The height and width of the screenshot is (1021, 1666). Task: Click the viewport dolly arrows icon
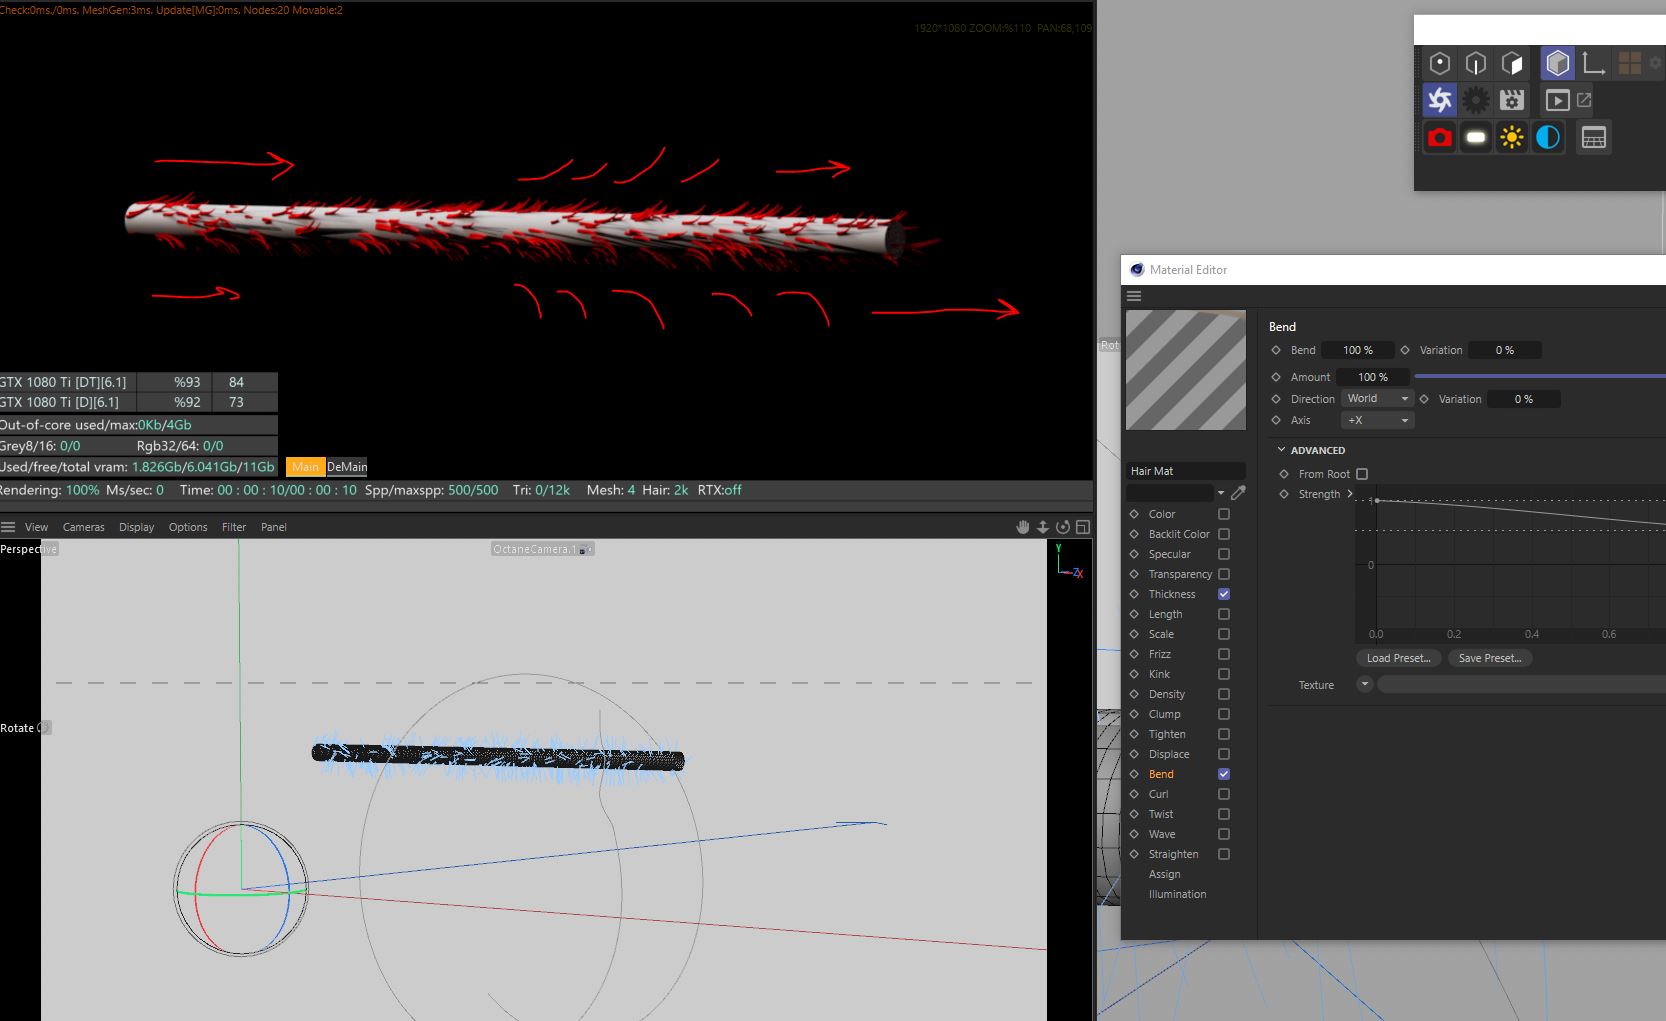click(1042, 527)
